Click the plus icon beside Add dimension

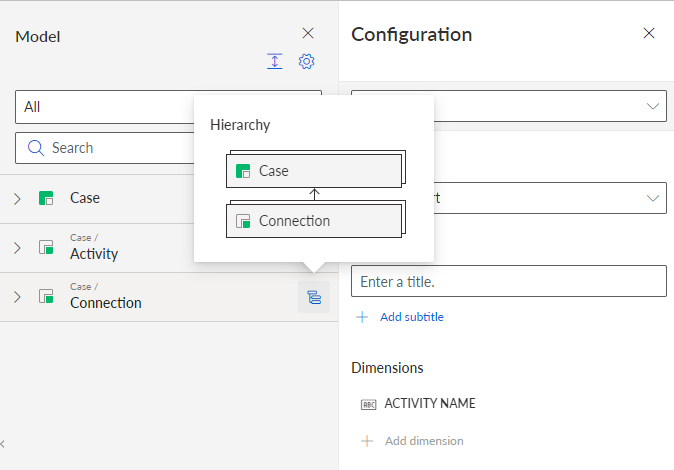[x=367, y=441]
